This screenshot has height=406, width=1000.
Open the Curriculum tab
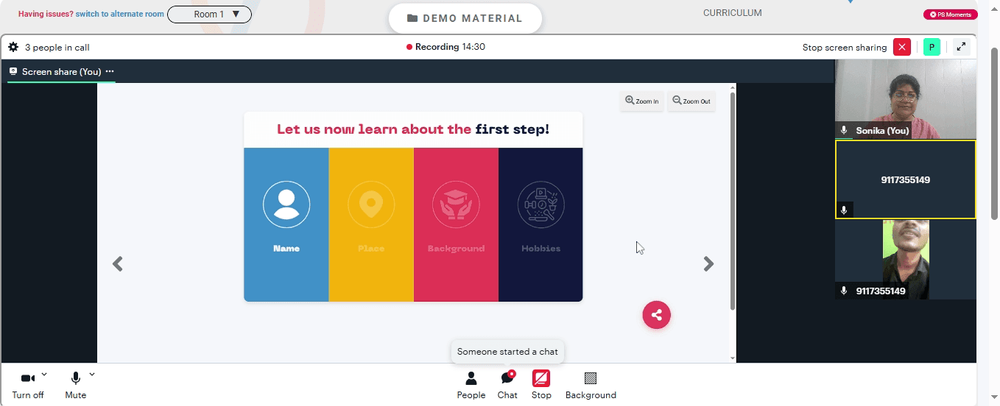pos(732,13)
